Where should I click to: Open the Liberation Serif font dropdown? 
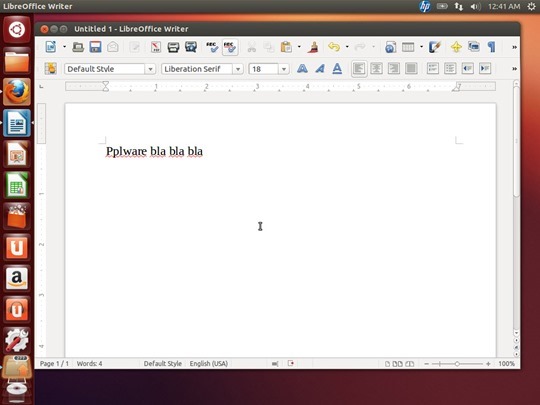click(x=238, y=69)
